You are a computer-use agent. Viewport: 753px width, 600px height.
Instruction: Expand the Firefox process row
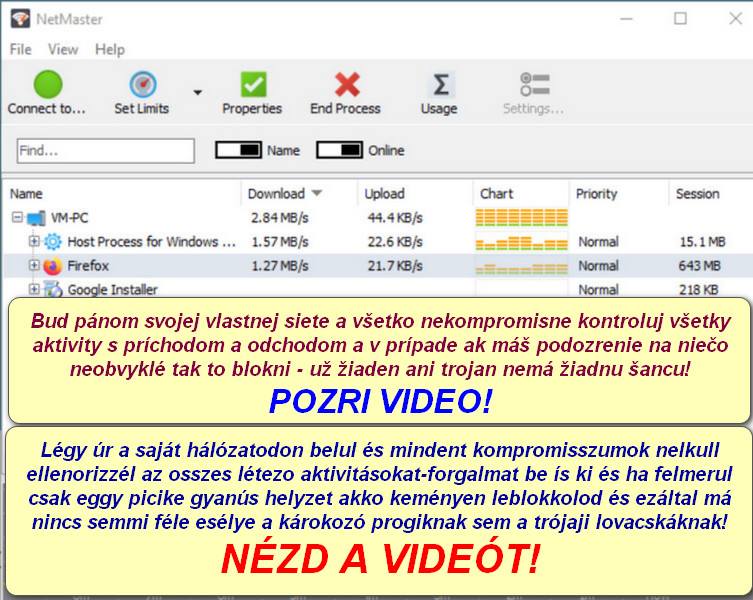[34, 265]
